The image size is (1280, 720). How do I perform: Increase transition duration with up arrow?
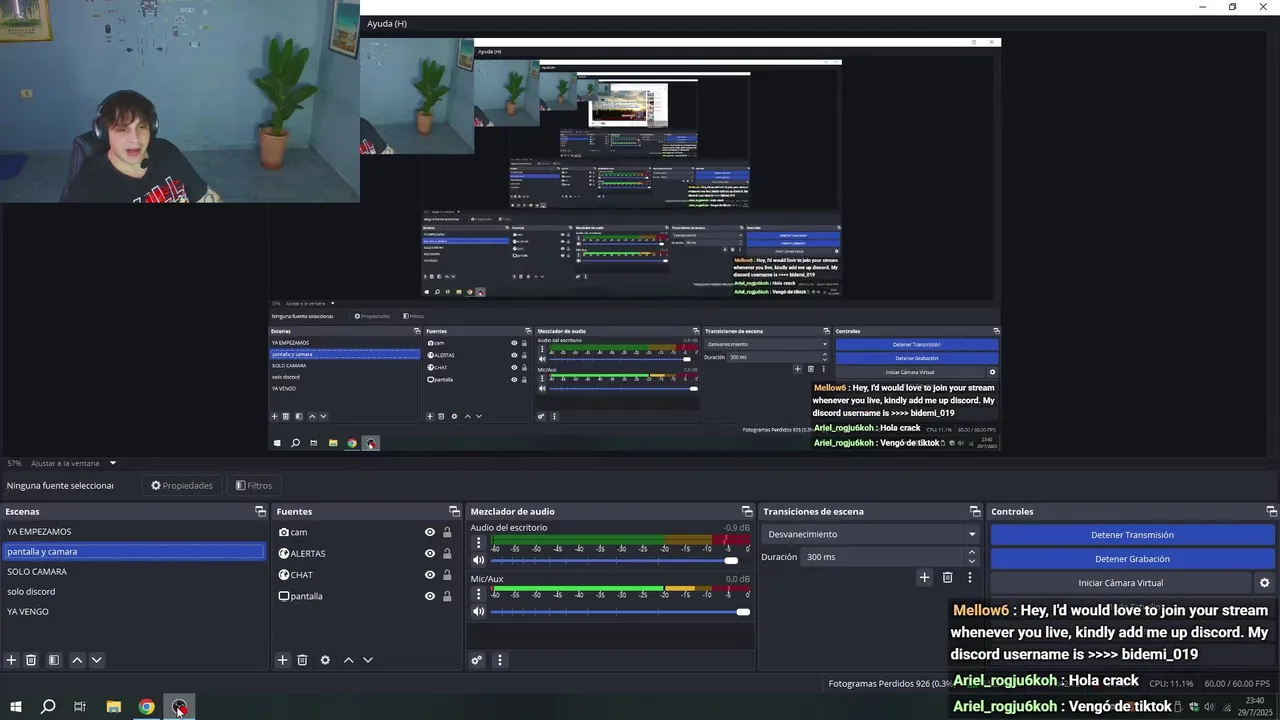(973, 553)
